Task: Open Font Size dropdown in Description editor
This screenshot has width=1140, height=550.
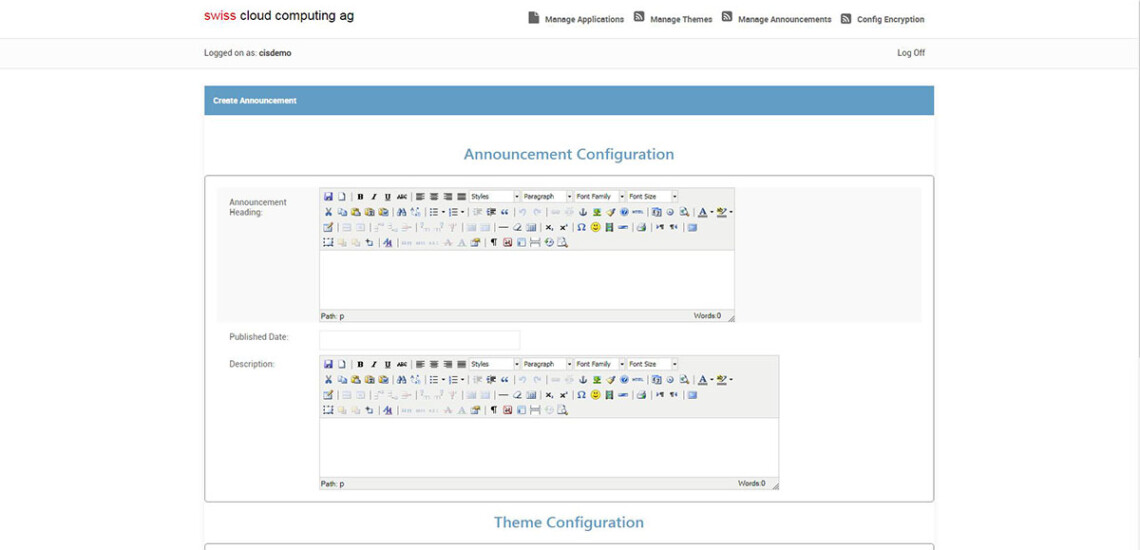Action: pyautogui.click(x=653, y=364)
